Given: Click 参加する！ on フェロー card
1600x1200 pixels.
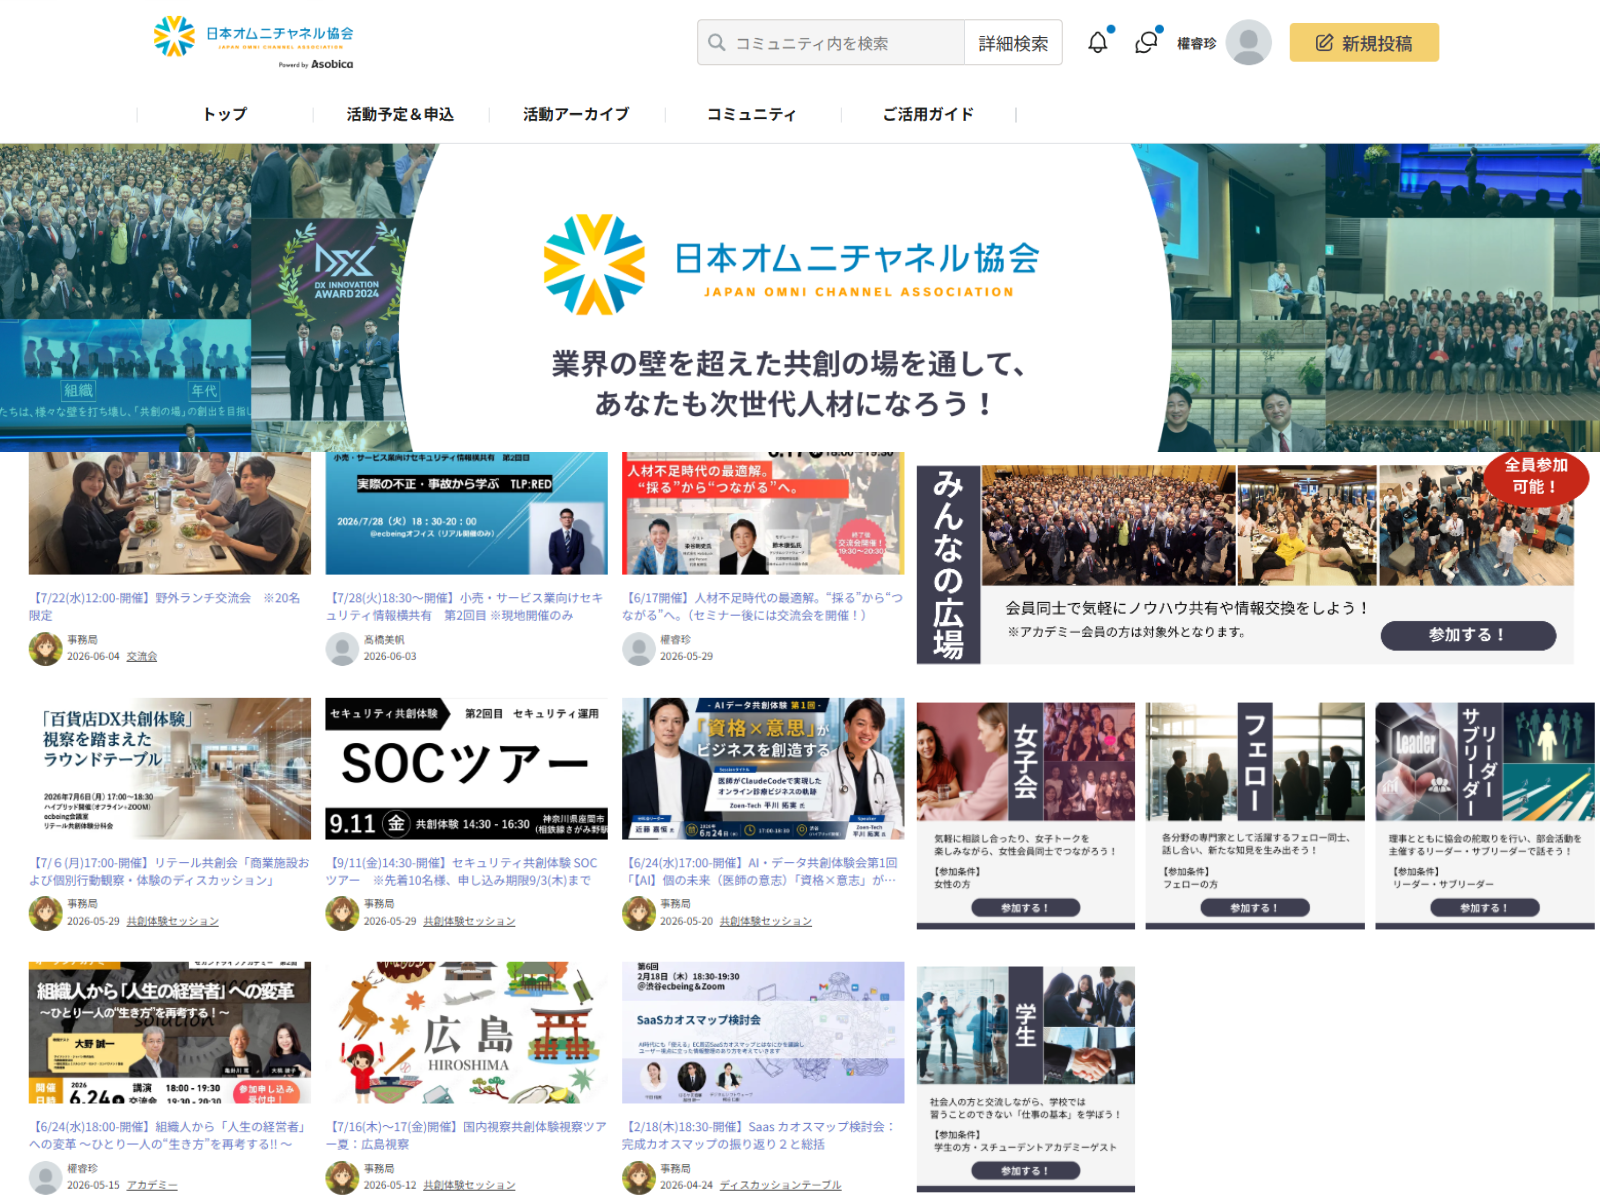Looking at the screenshot, I should [x=1254, y=908].
